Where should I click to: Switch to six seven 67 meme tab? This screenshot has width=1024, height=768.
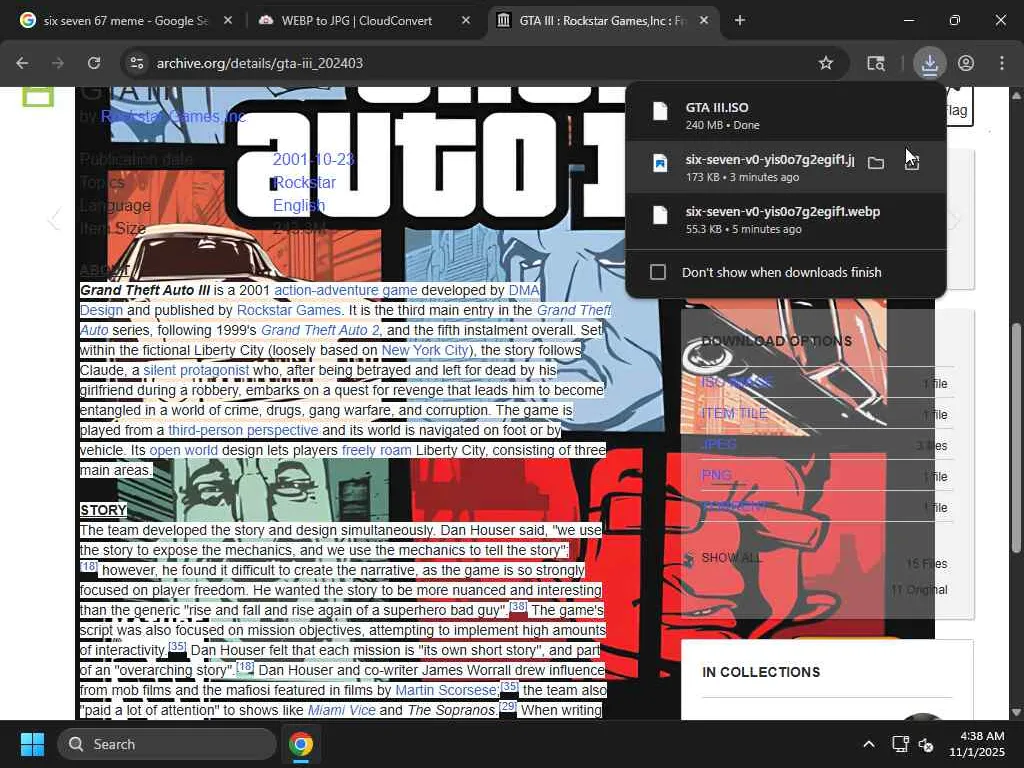(x=123, y=20)
